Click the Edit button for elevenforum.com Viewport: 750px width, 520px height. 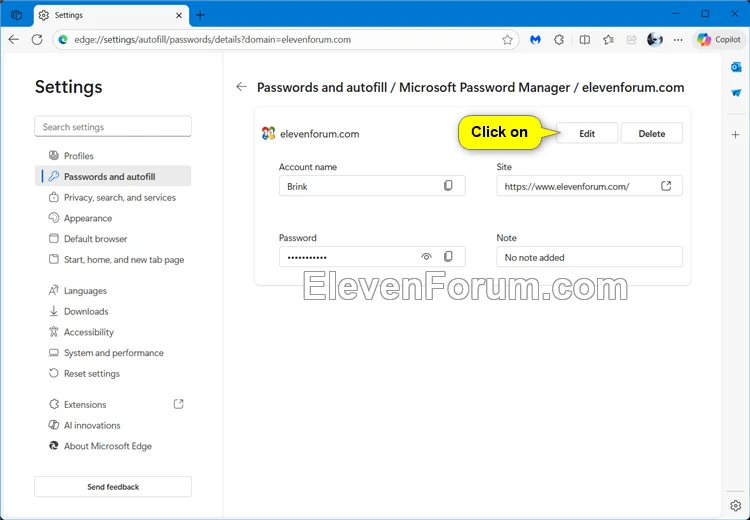click(x=587, y=133)
